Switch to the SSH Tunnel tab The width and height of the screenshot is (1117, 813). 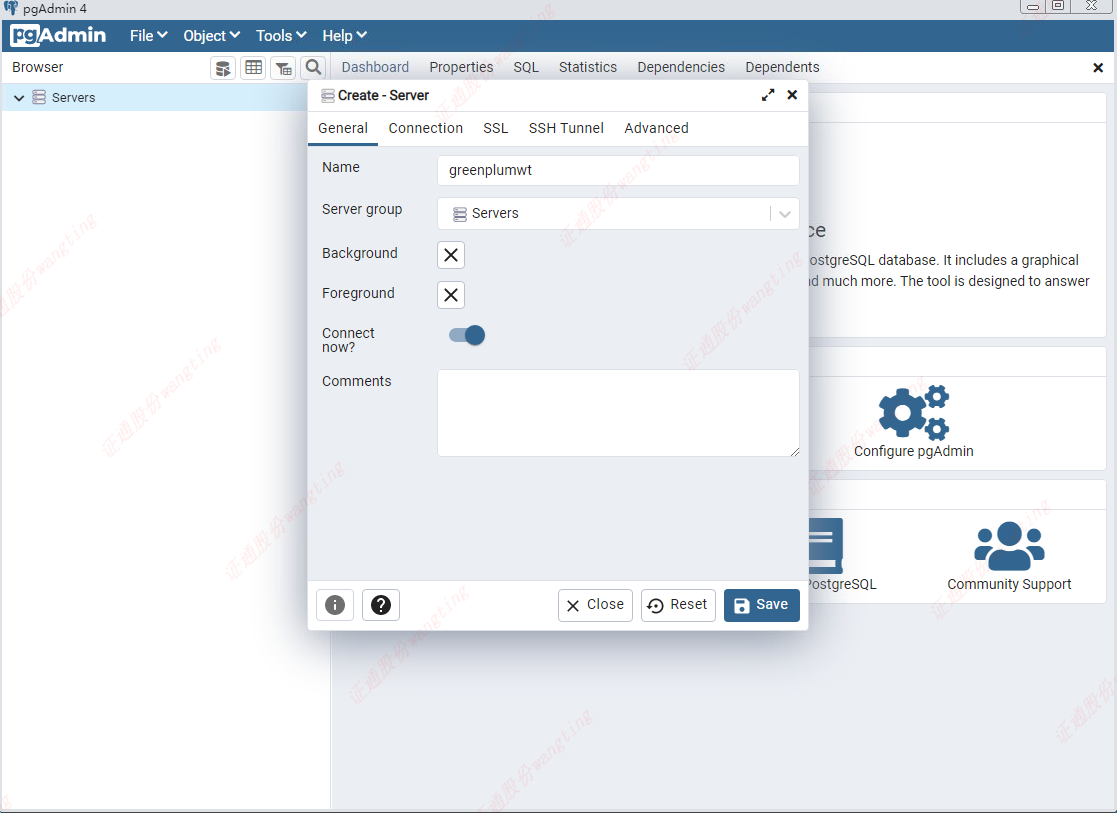(x=566, y=128)
